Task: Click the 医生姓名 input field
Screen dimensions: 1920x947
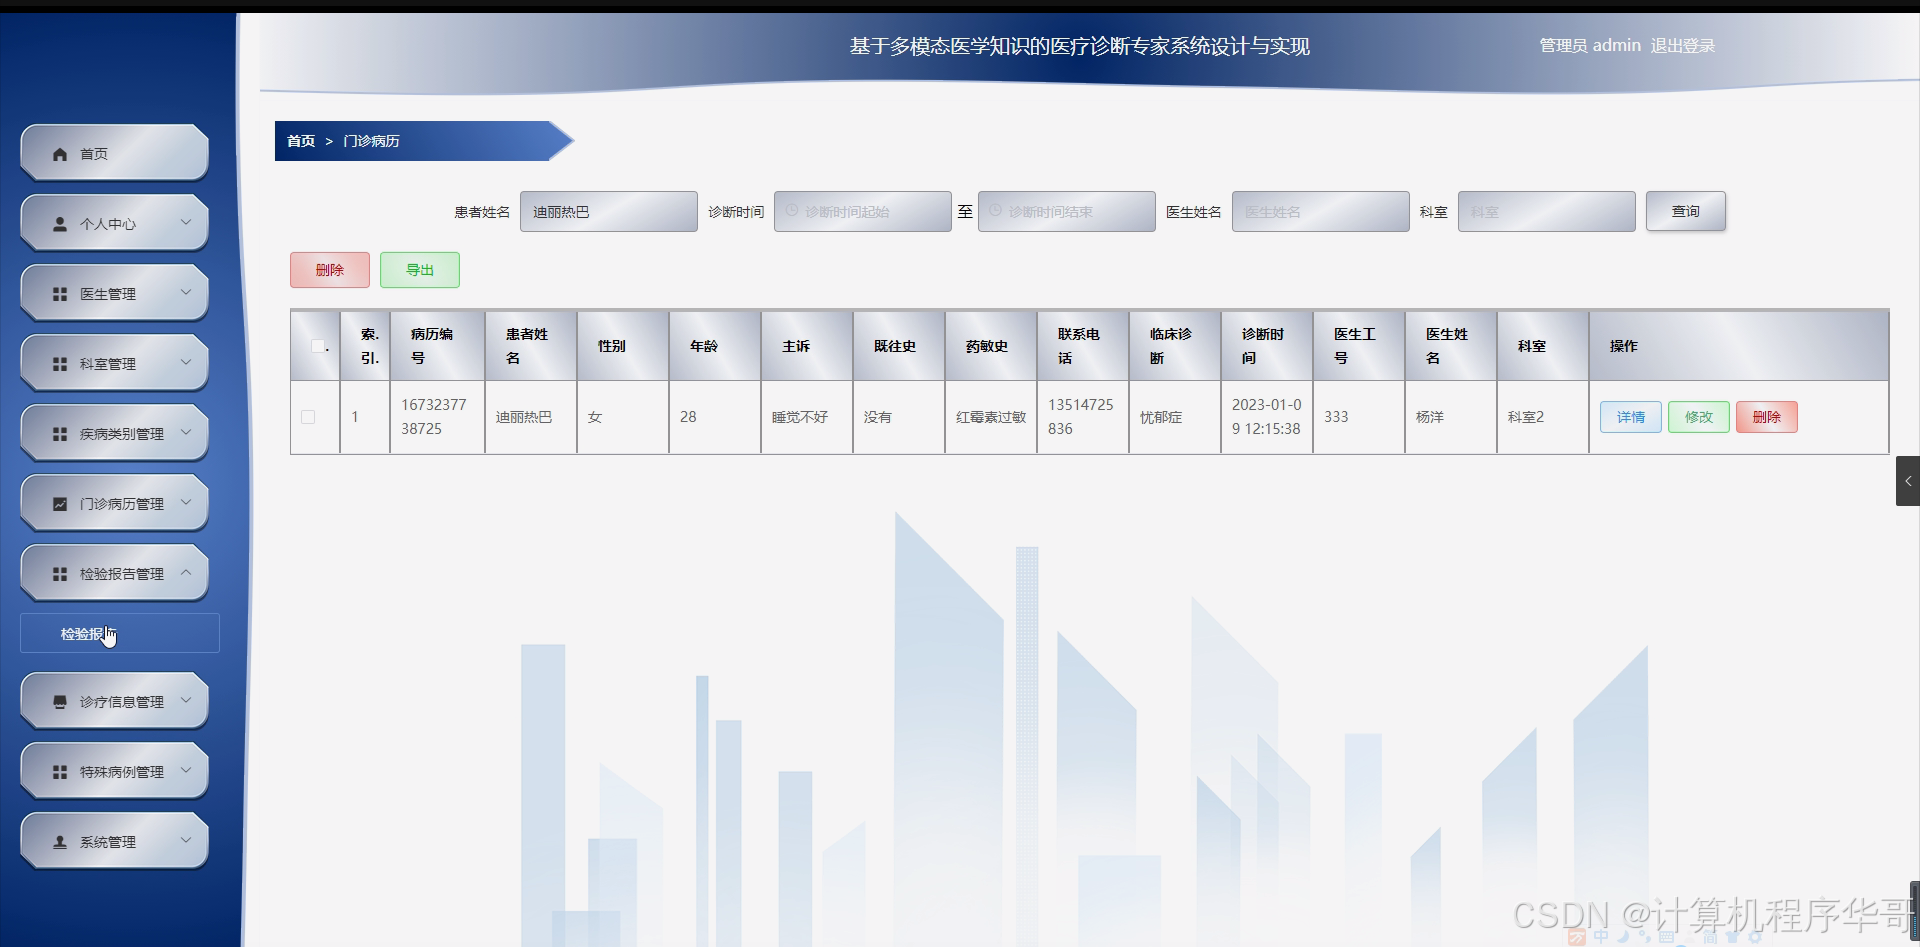Action: (1321, 211)
